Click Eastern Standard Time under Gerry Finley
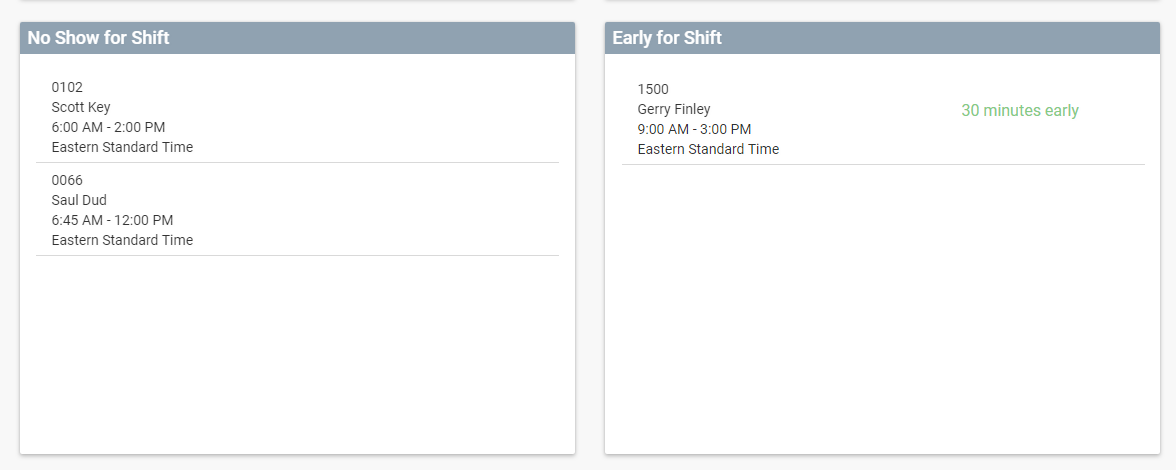This screenshot has height=470, width=1176. (x=708, y=149)
